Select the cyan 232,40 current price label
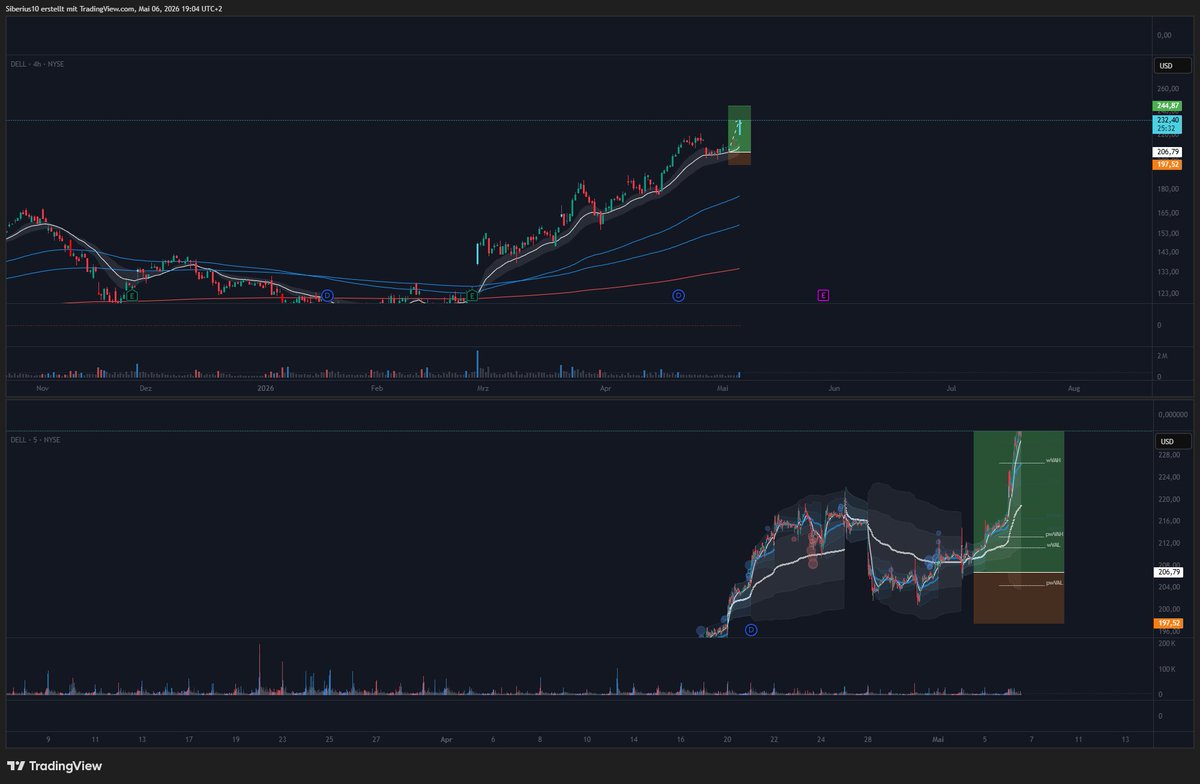This screenshot has height=784, width=1200. click(1167, 124)
